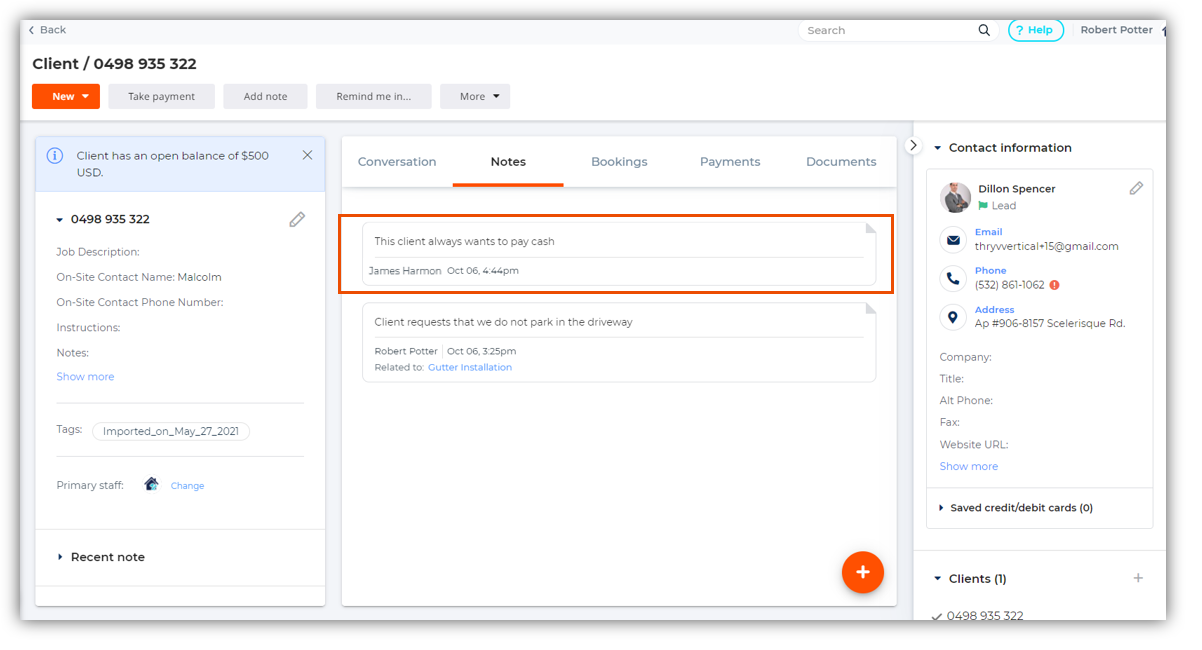Add a new client with plus icon

point(1137,578)
